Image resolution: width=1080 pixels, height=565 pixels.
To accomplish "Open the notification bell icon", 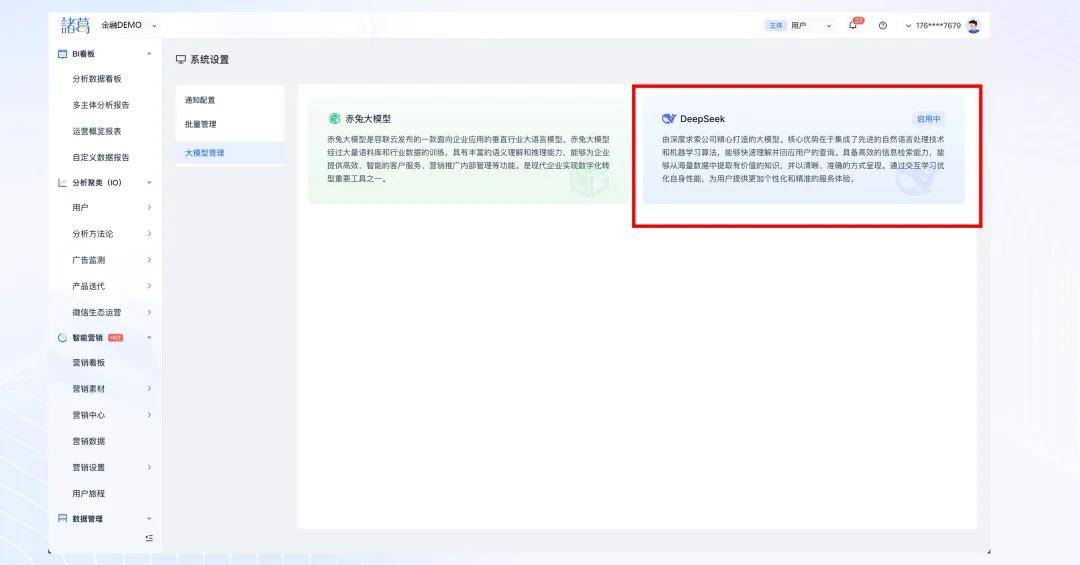I will pyautogui.click(x=853, y=25).
